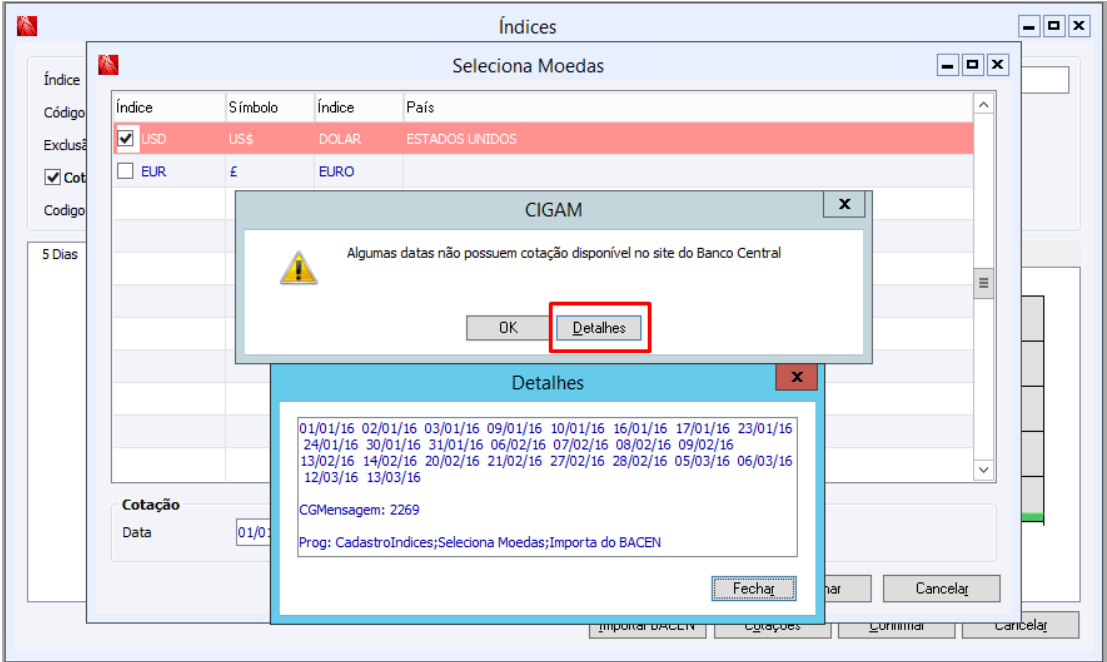
Task: Click the date 13/03/16 in Detalhes
Action: [393, 477]
